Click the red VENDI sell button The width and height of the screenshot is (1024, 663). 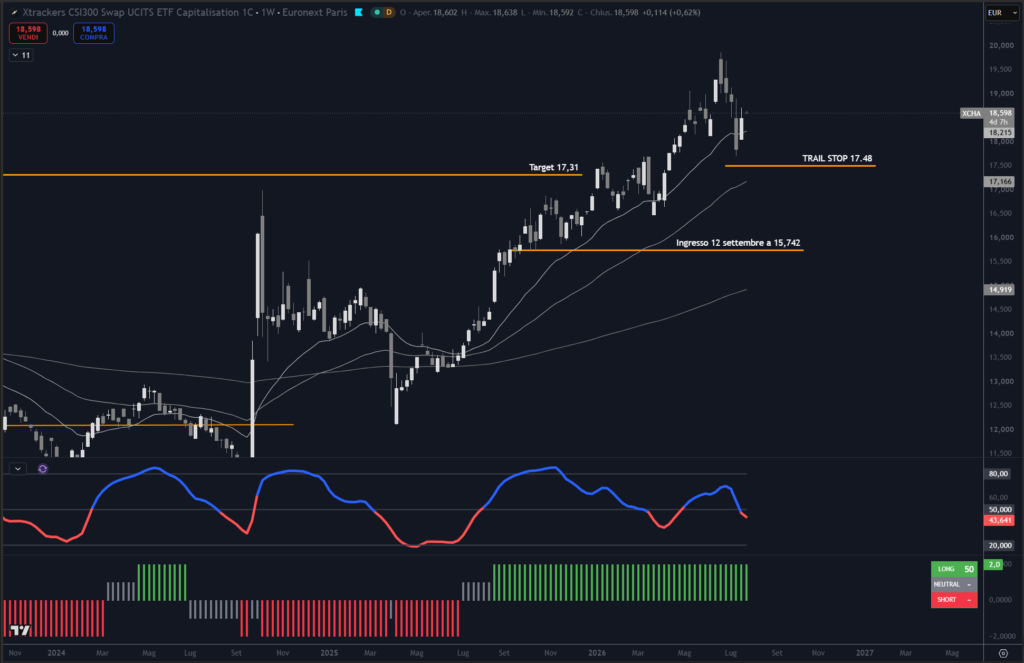pos(28,33)
